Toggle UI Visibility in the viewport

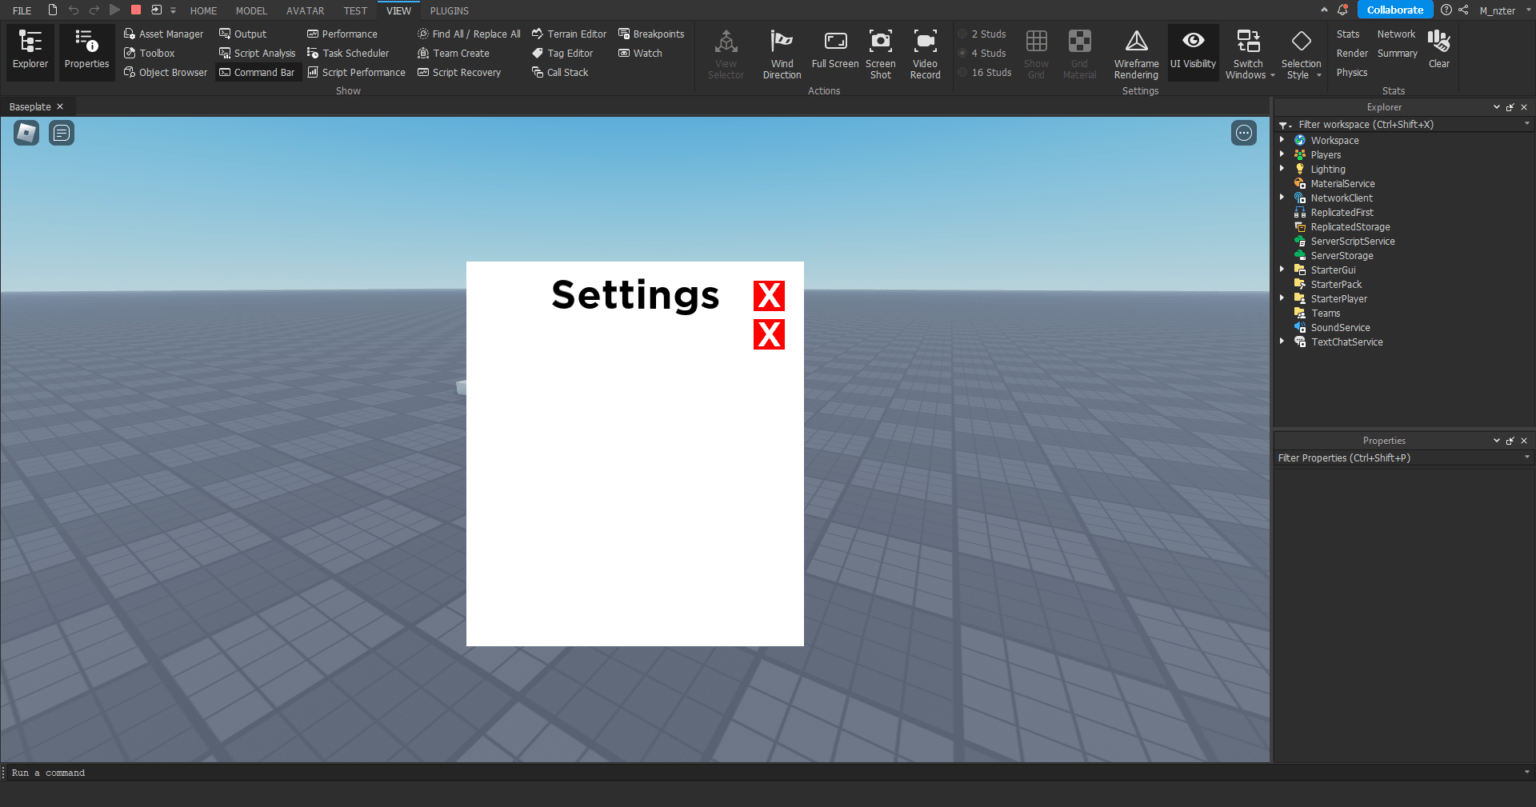click(x=1193, y=52)
